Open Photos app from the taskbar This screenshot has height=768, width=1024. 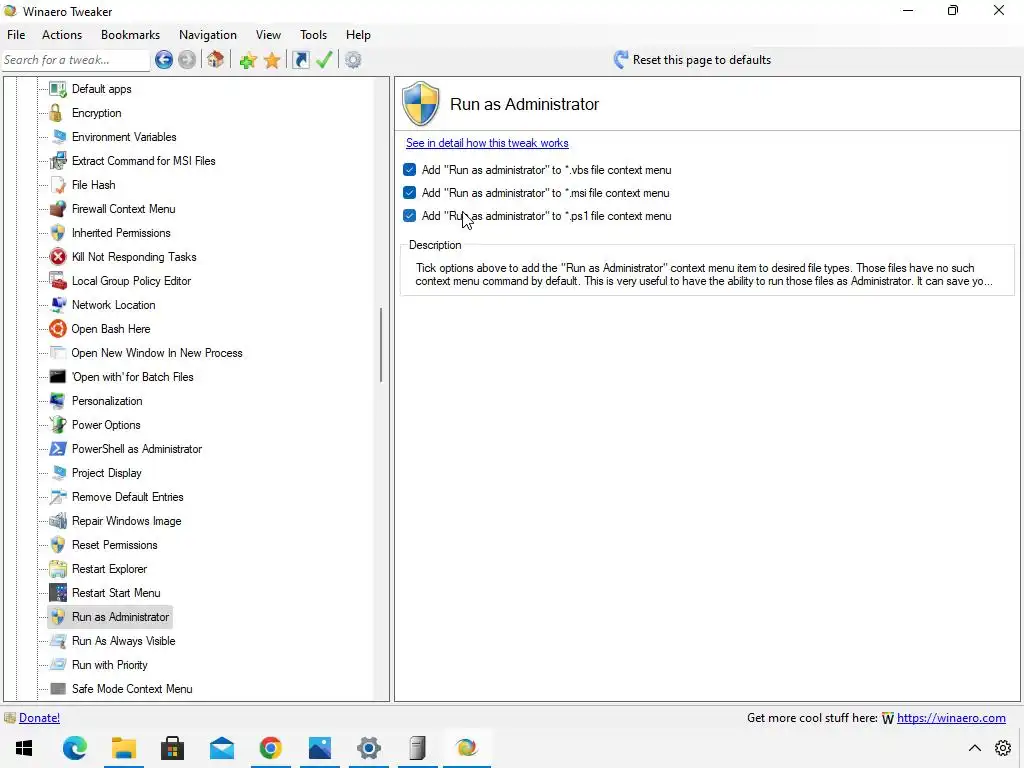pos(319,748)
